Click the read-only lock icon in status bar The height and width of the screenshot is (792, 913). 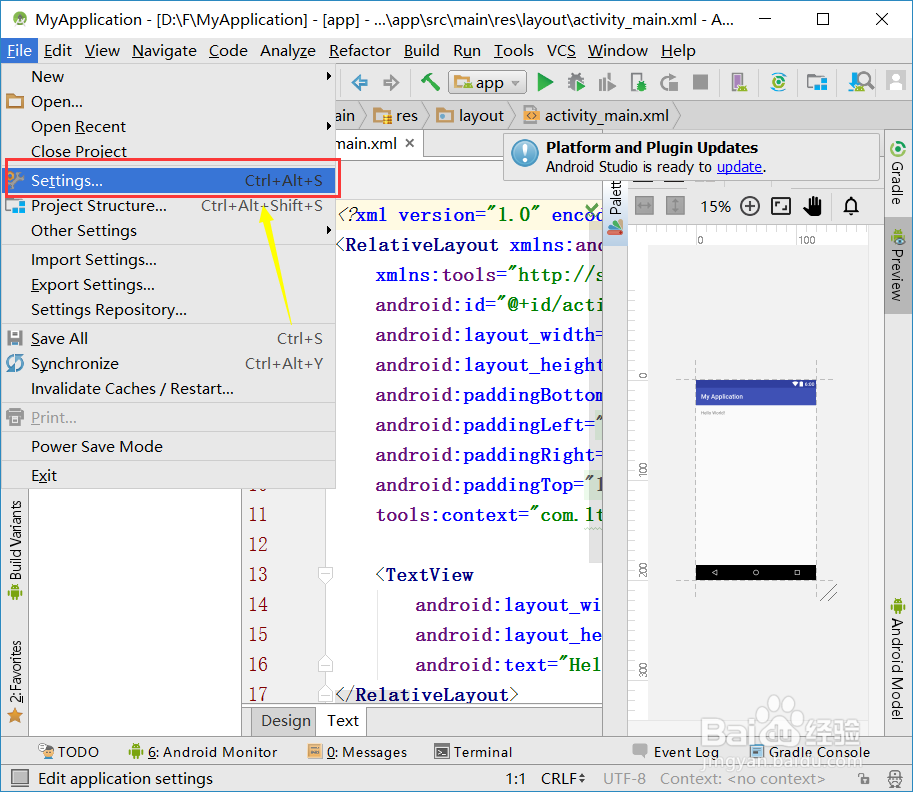pos(865,779)
